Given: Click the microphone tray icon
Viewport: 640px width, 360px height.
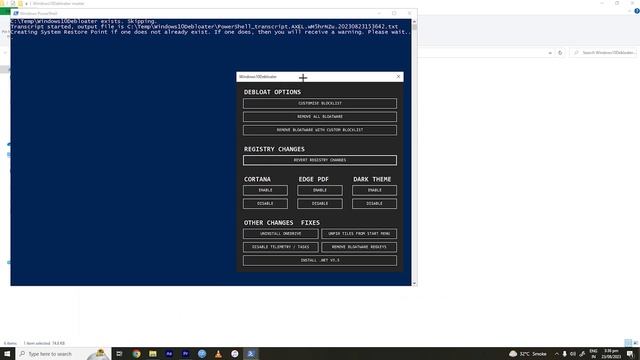Looking at the screenshot, I should (x=564, y=354).
